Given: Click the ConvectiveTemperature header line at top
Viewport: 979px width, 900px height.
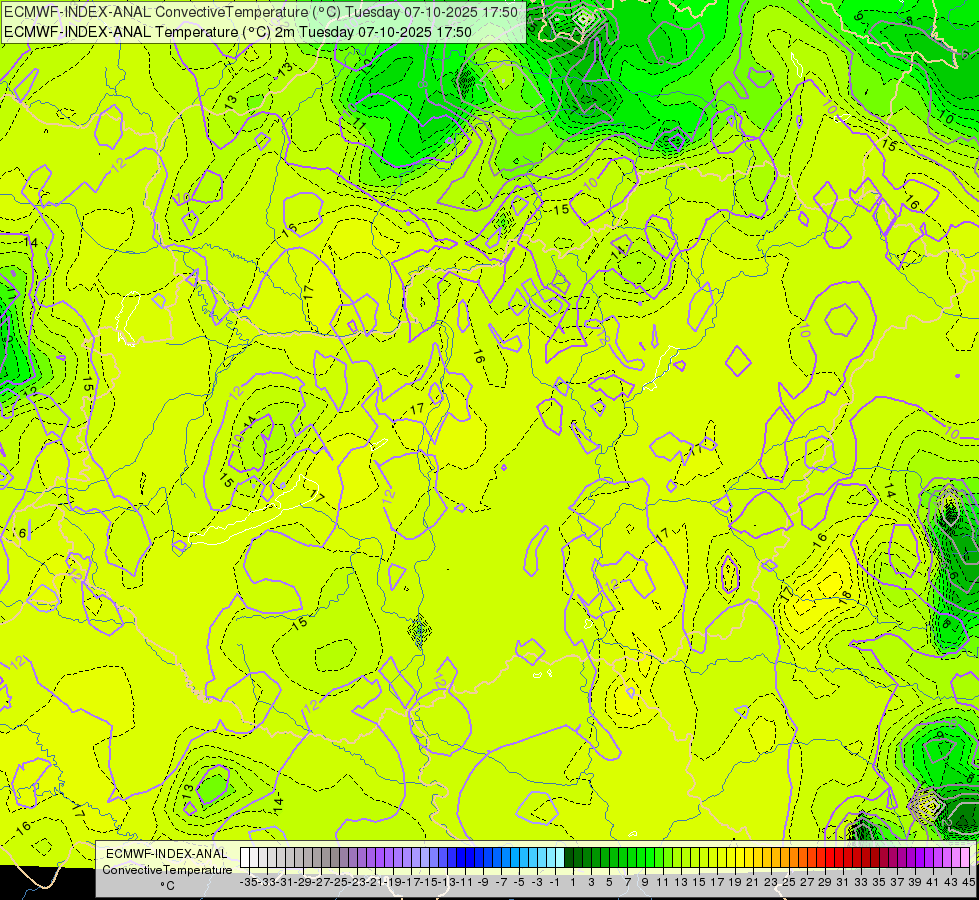Looking at the screenshot, I should pyautogui.click(x=261, y=12).
